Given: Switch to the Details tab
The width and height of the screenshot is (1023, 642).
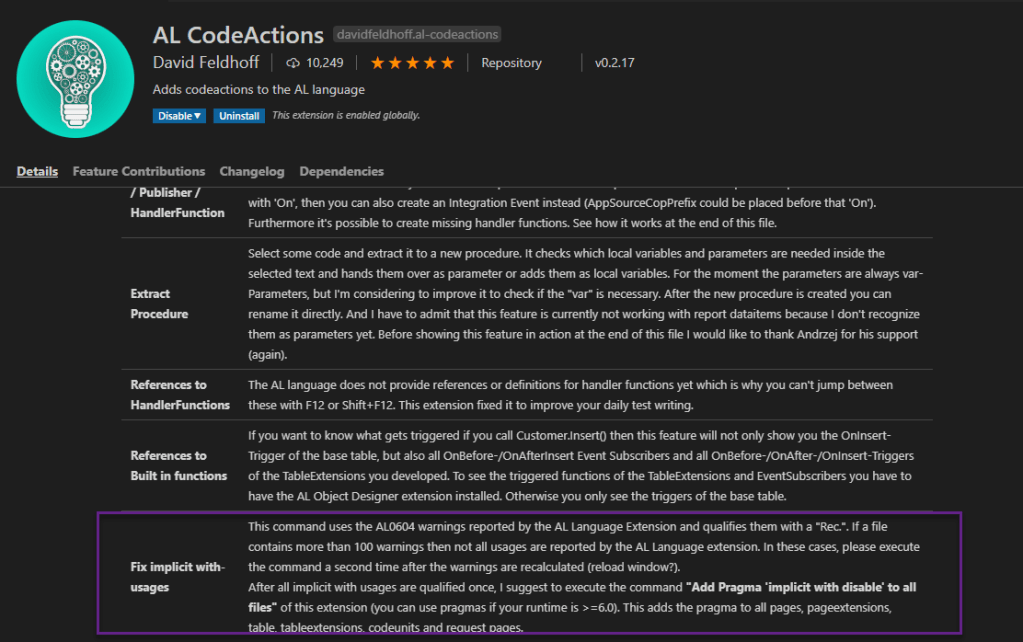Looking at the screenshot, I should [37, 171].
